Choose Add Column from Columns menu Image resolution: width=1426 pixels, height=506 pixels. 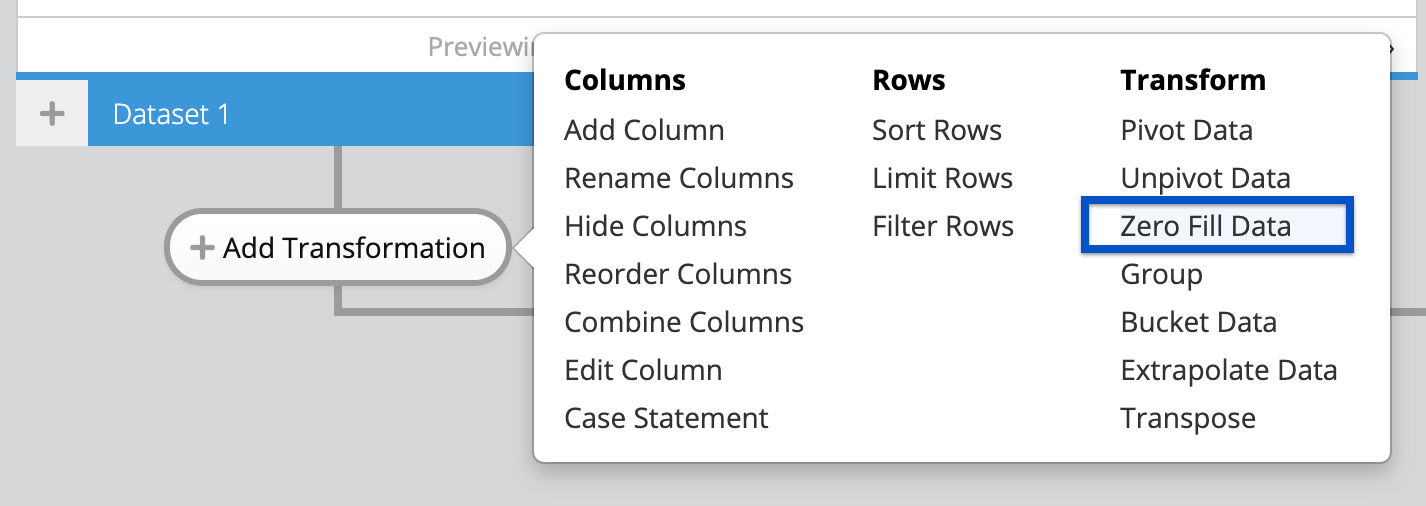(x=644, y=130)
